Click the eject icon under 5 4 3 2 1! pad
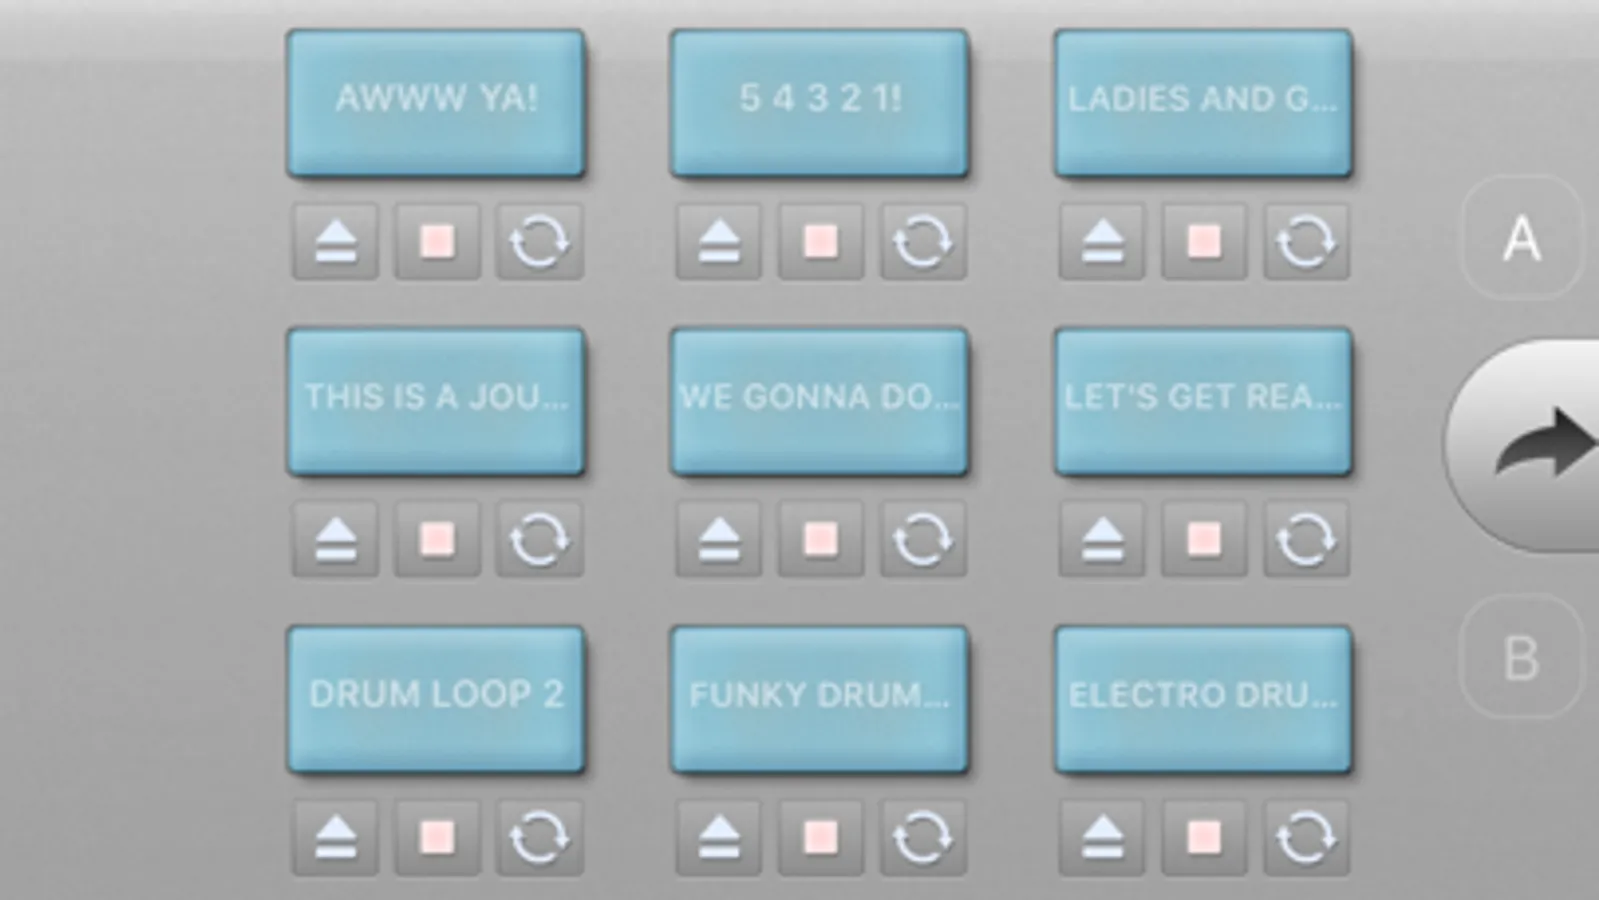The height and width of the screenshot is (900, 1599). coord(718,242)
